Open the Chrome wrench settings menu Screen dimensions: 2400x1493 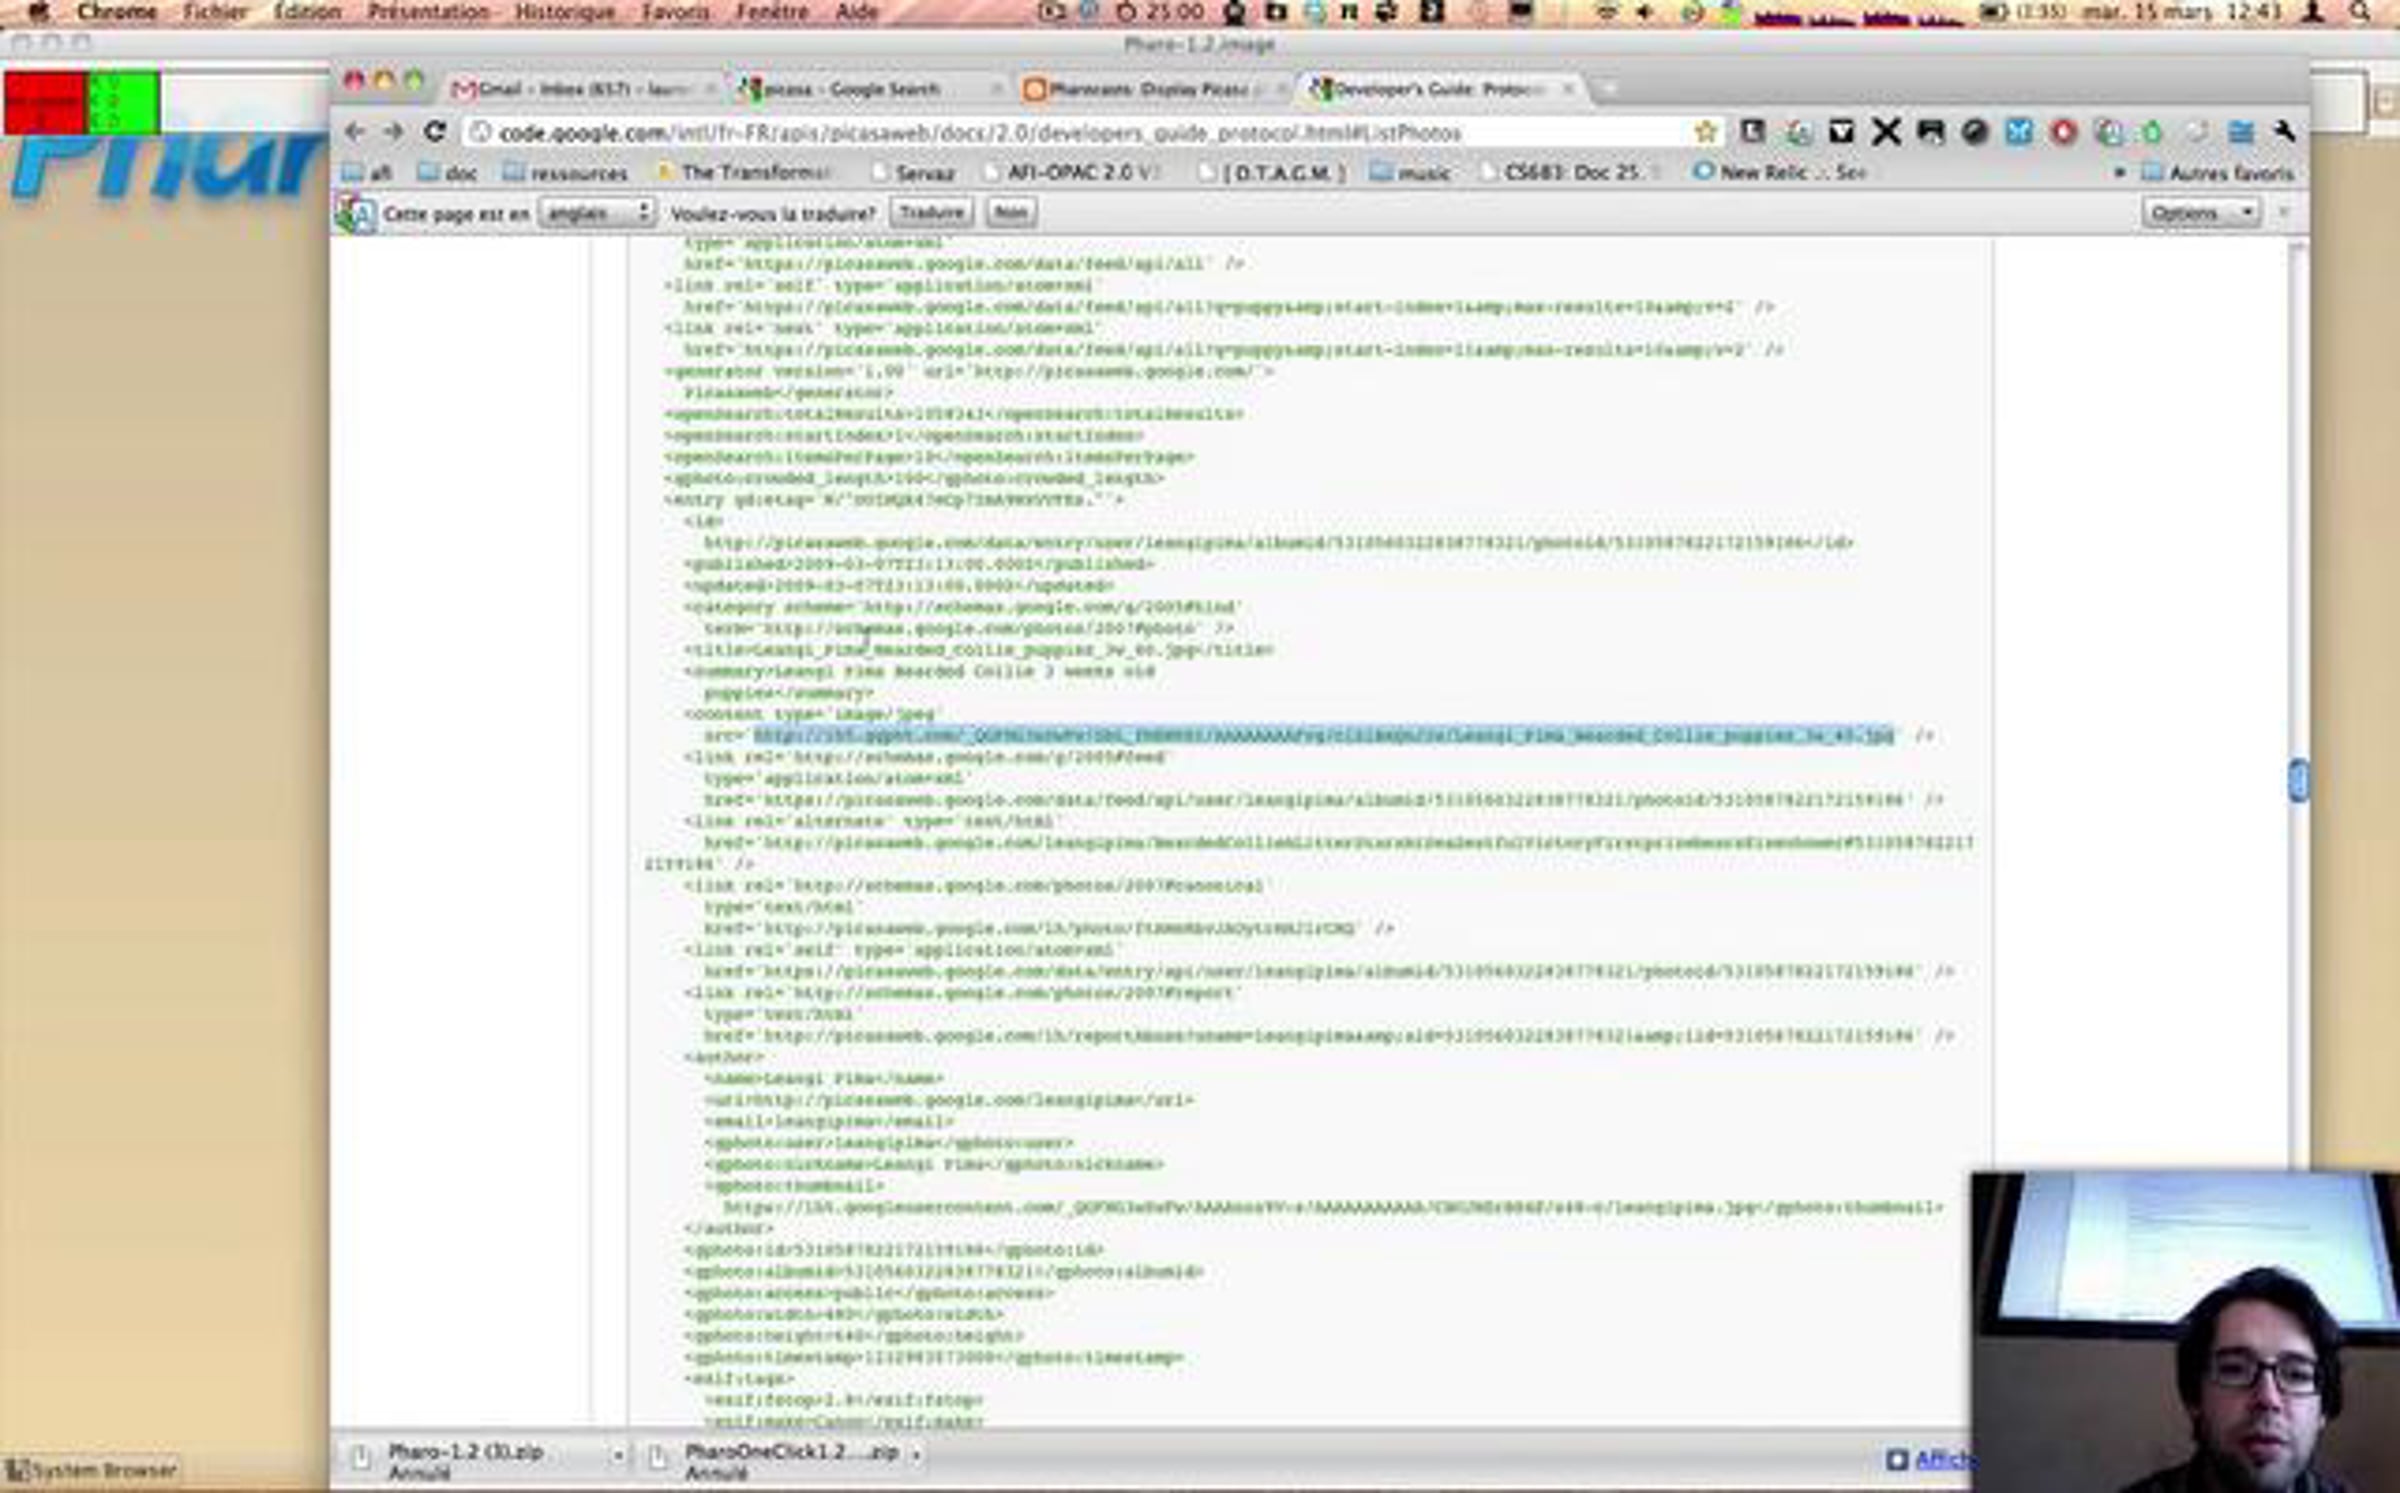coord(2284,132)
